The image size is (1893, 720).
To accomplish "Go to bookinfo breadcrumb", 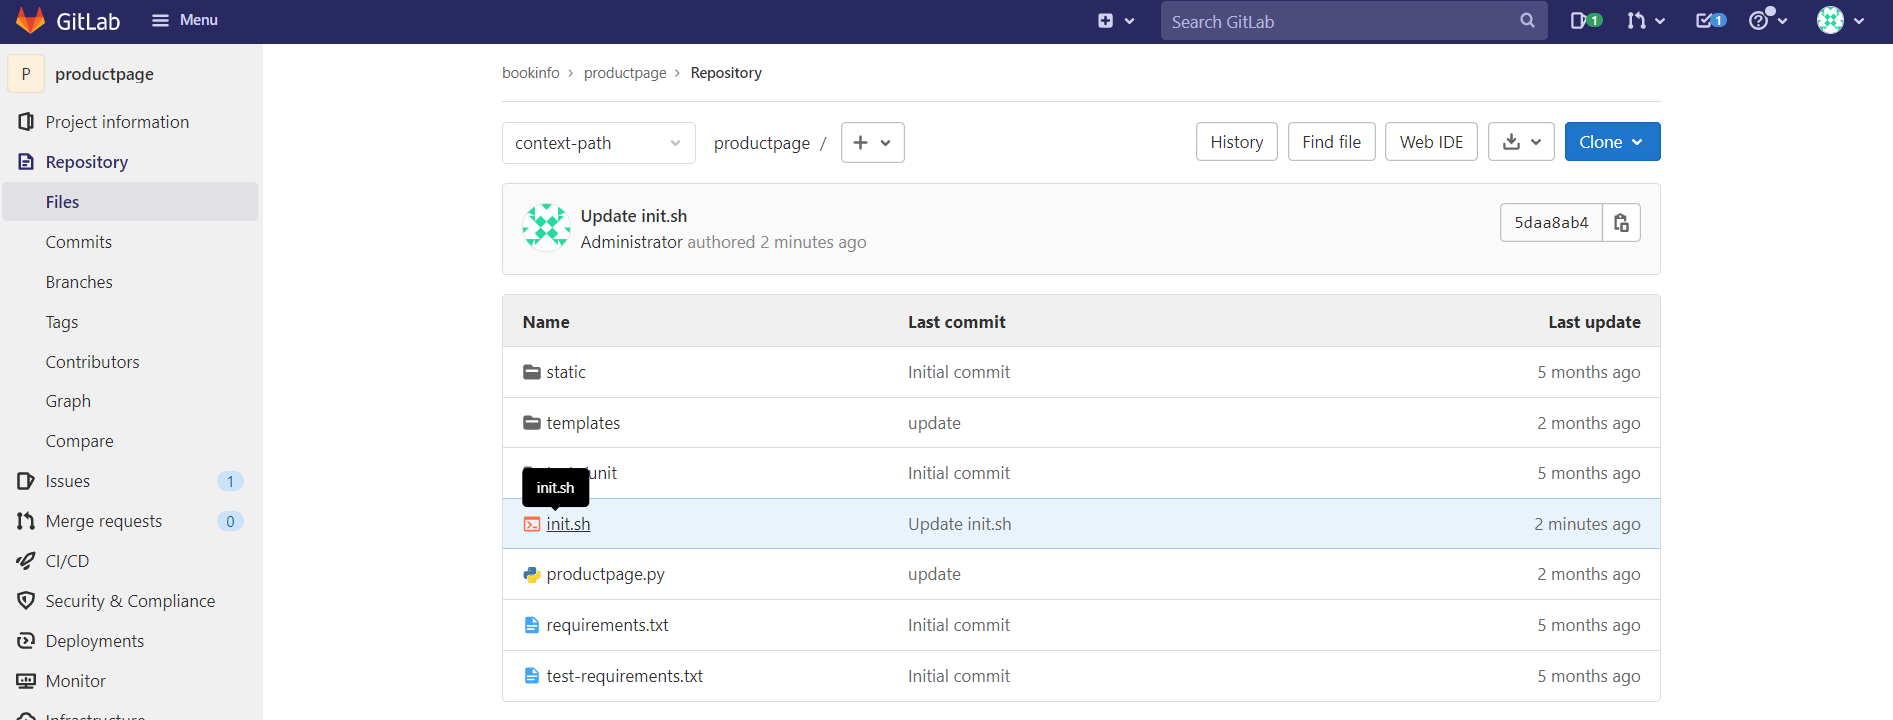I will pyautogui.click(x=531, y=73).
